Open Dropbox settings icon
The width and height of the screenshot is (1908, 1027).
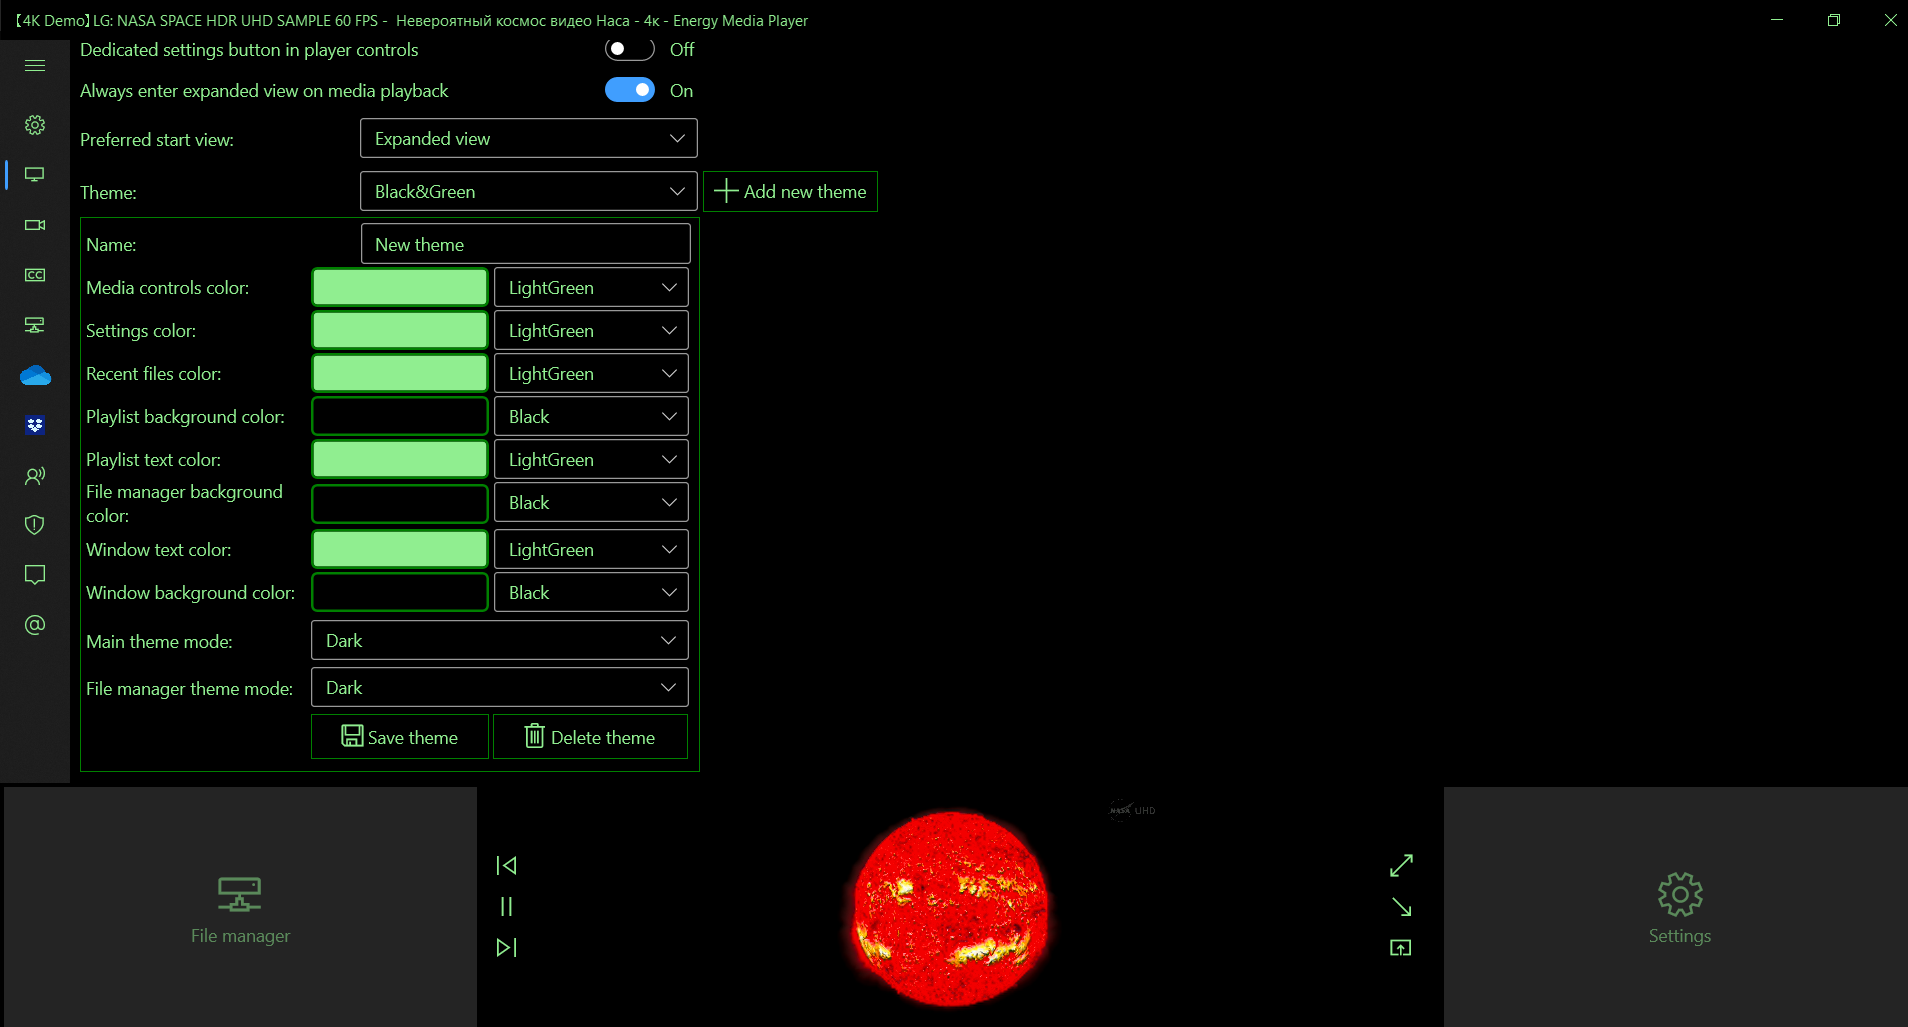[35, 425]
